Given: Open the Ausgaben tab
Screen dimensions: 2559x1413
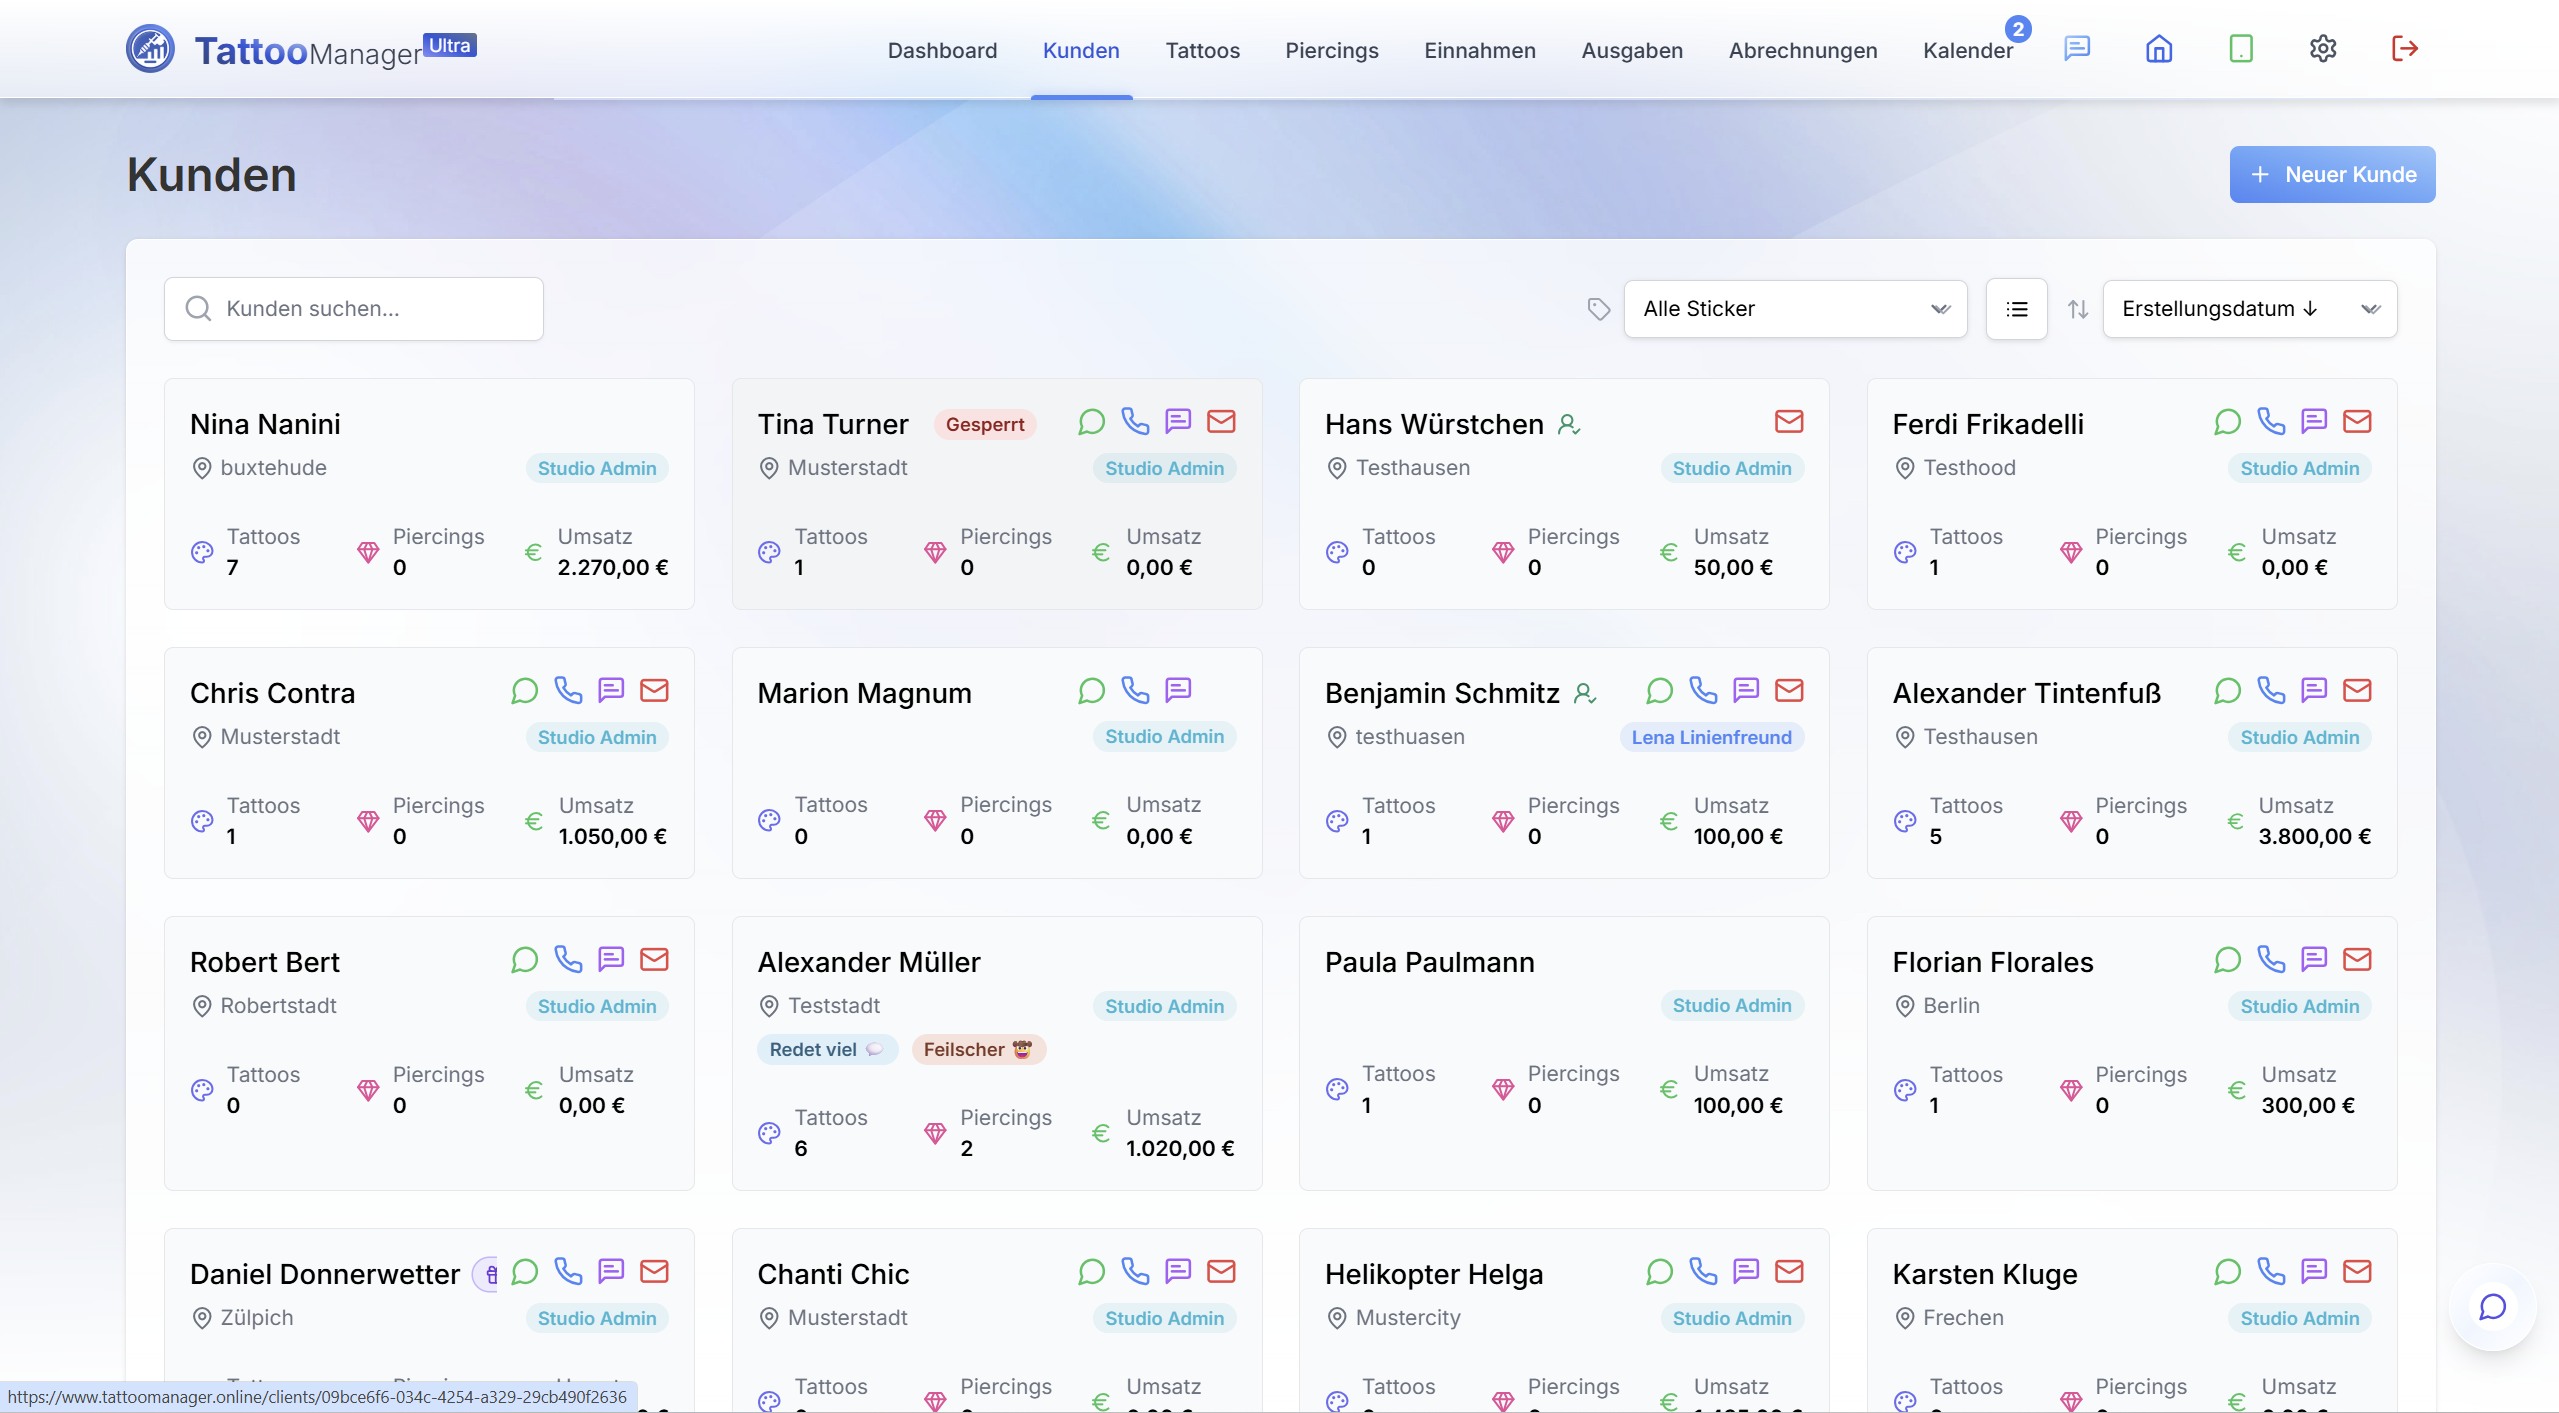Looking at the screenshot, I should 1632,50.
